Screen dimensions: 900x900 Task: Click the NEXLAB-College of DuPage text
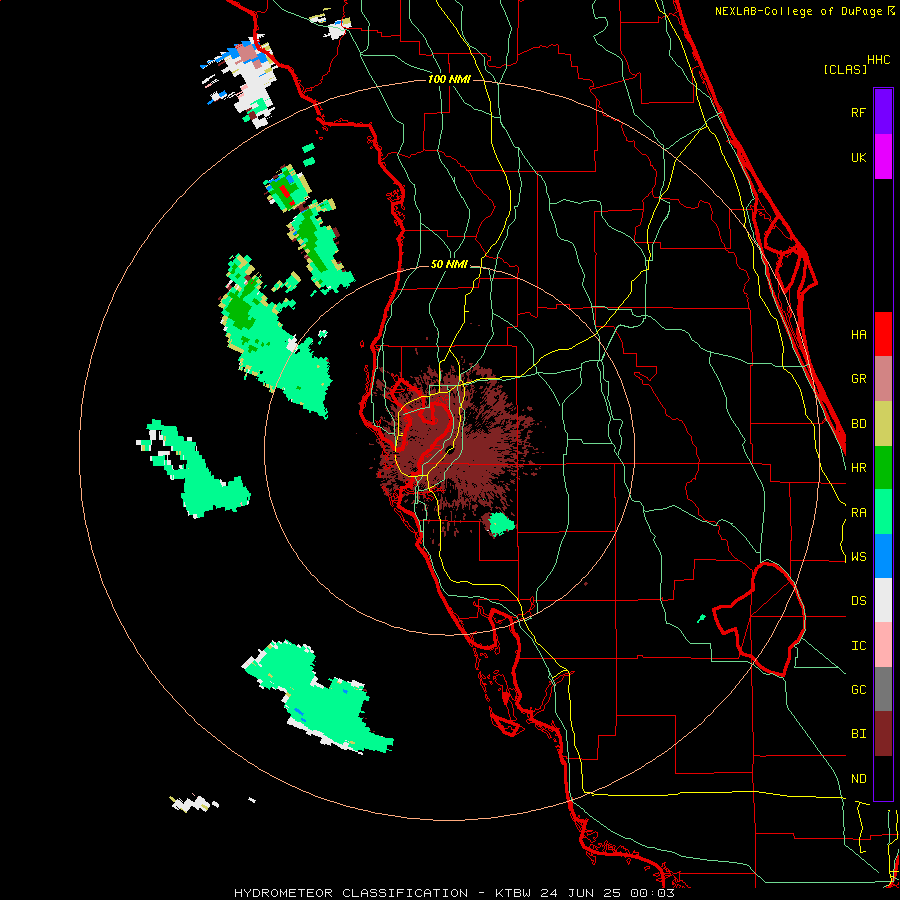(800, 11)
